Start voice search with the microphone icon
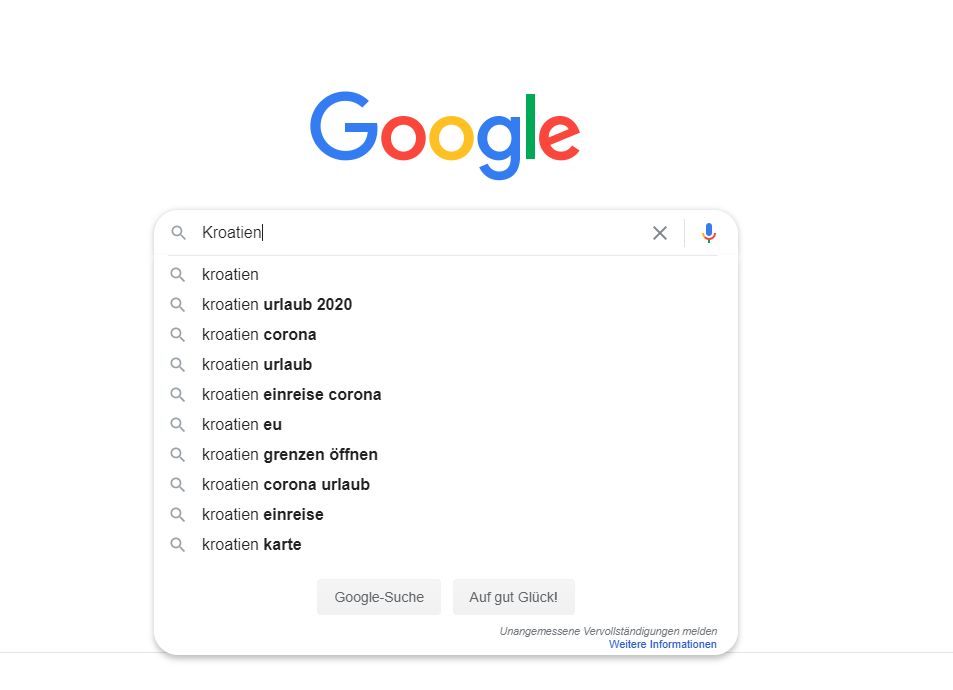The image size is (953, 690). coord(709,233)
